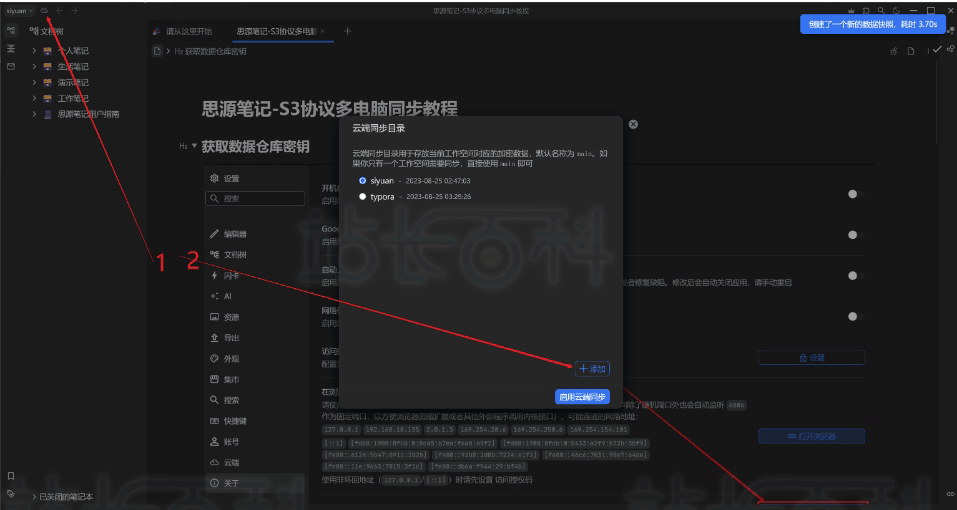Add a new tab with the plus icon
The image size is (957, 510).
(x=347, y=31)
